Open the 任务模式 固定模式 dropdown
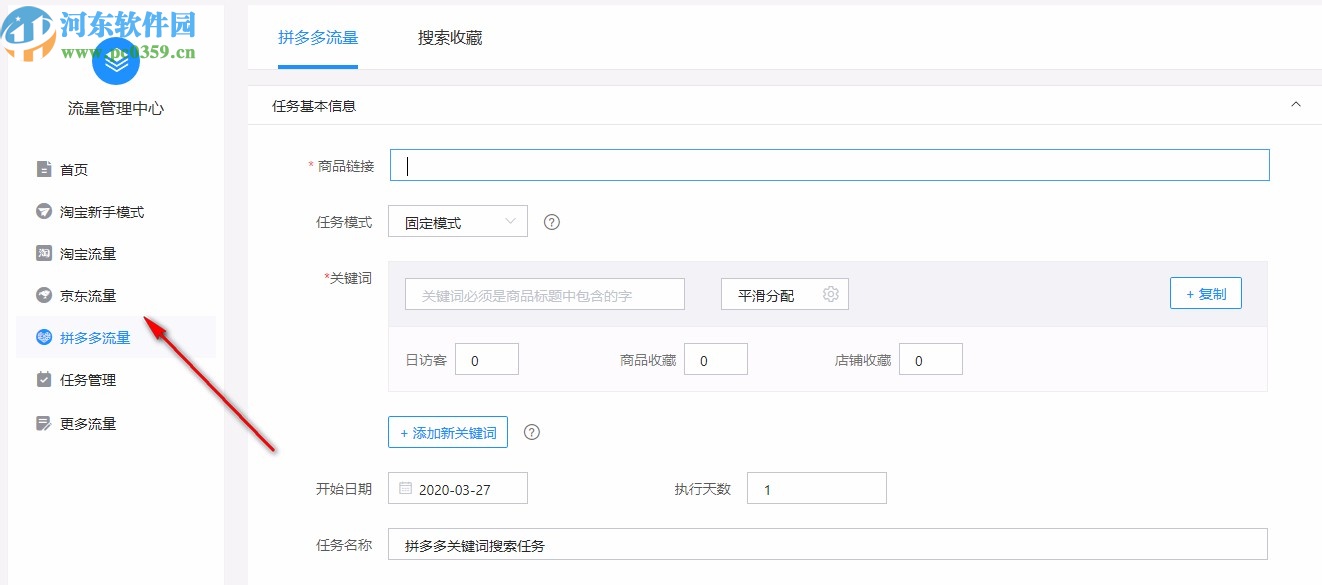1322x585 pixels. coord(458,222)
